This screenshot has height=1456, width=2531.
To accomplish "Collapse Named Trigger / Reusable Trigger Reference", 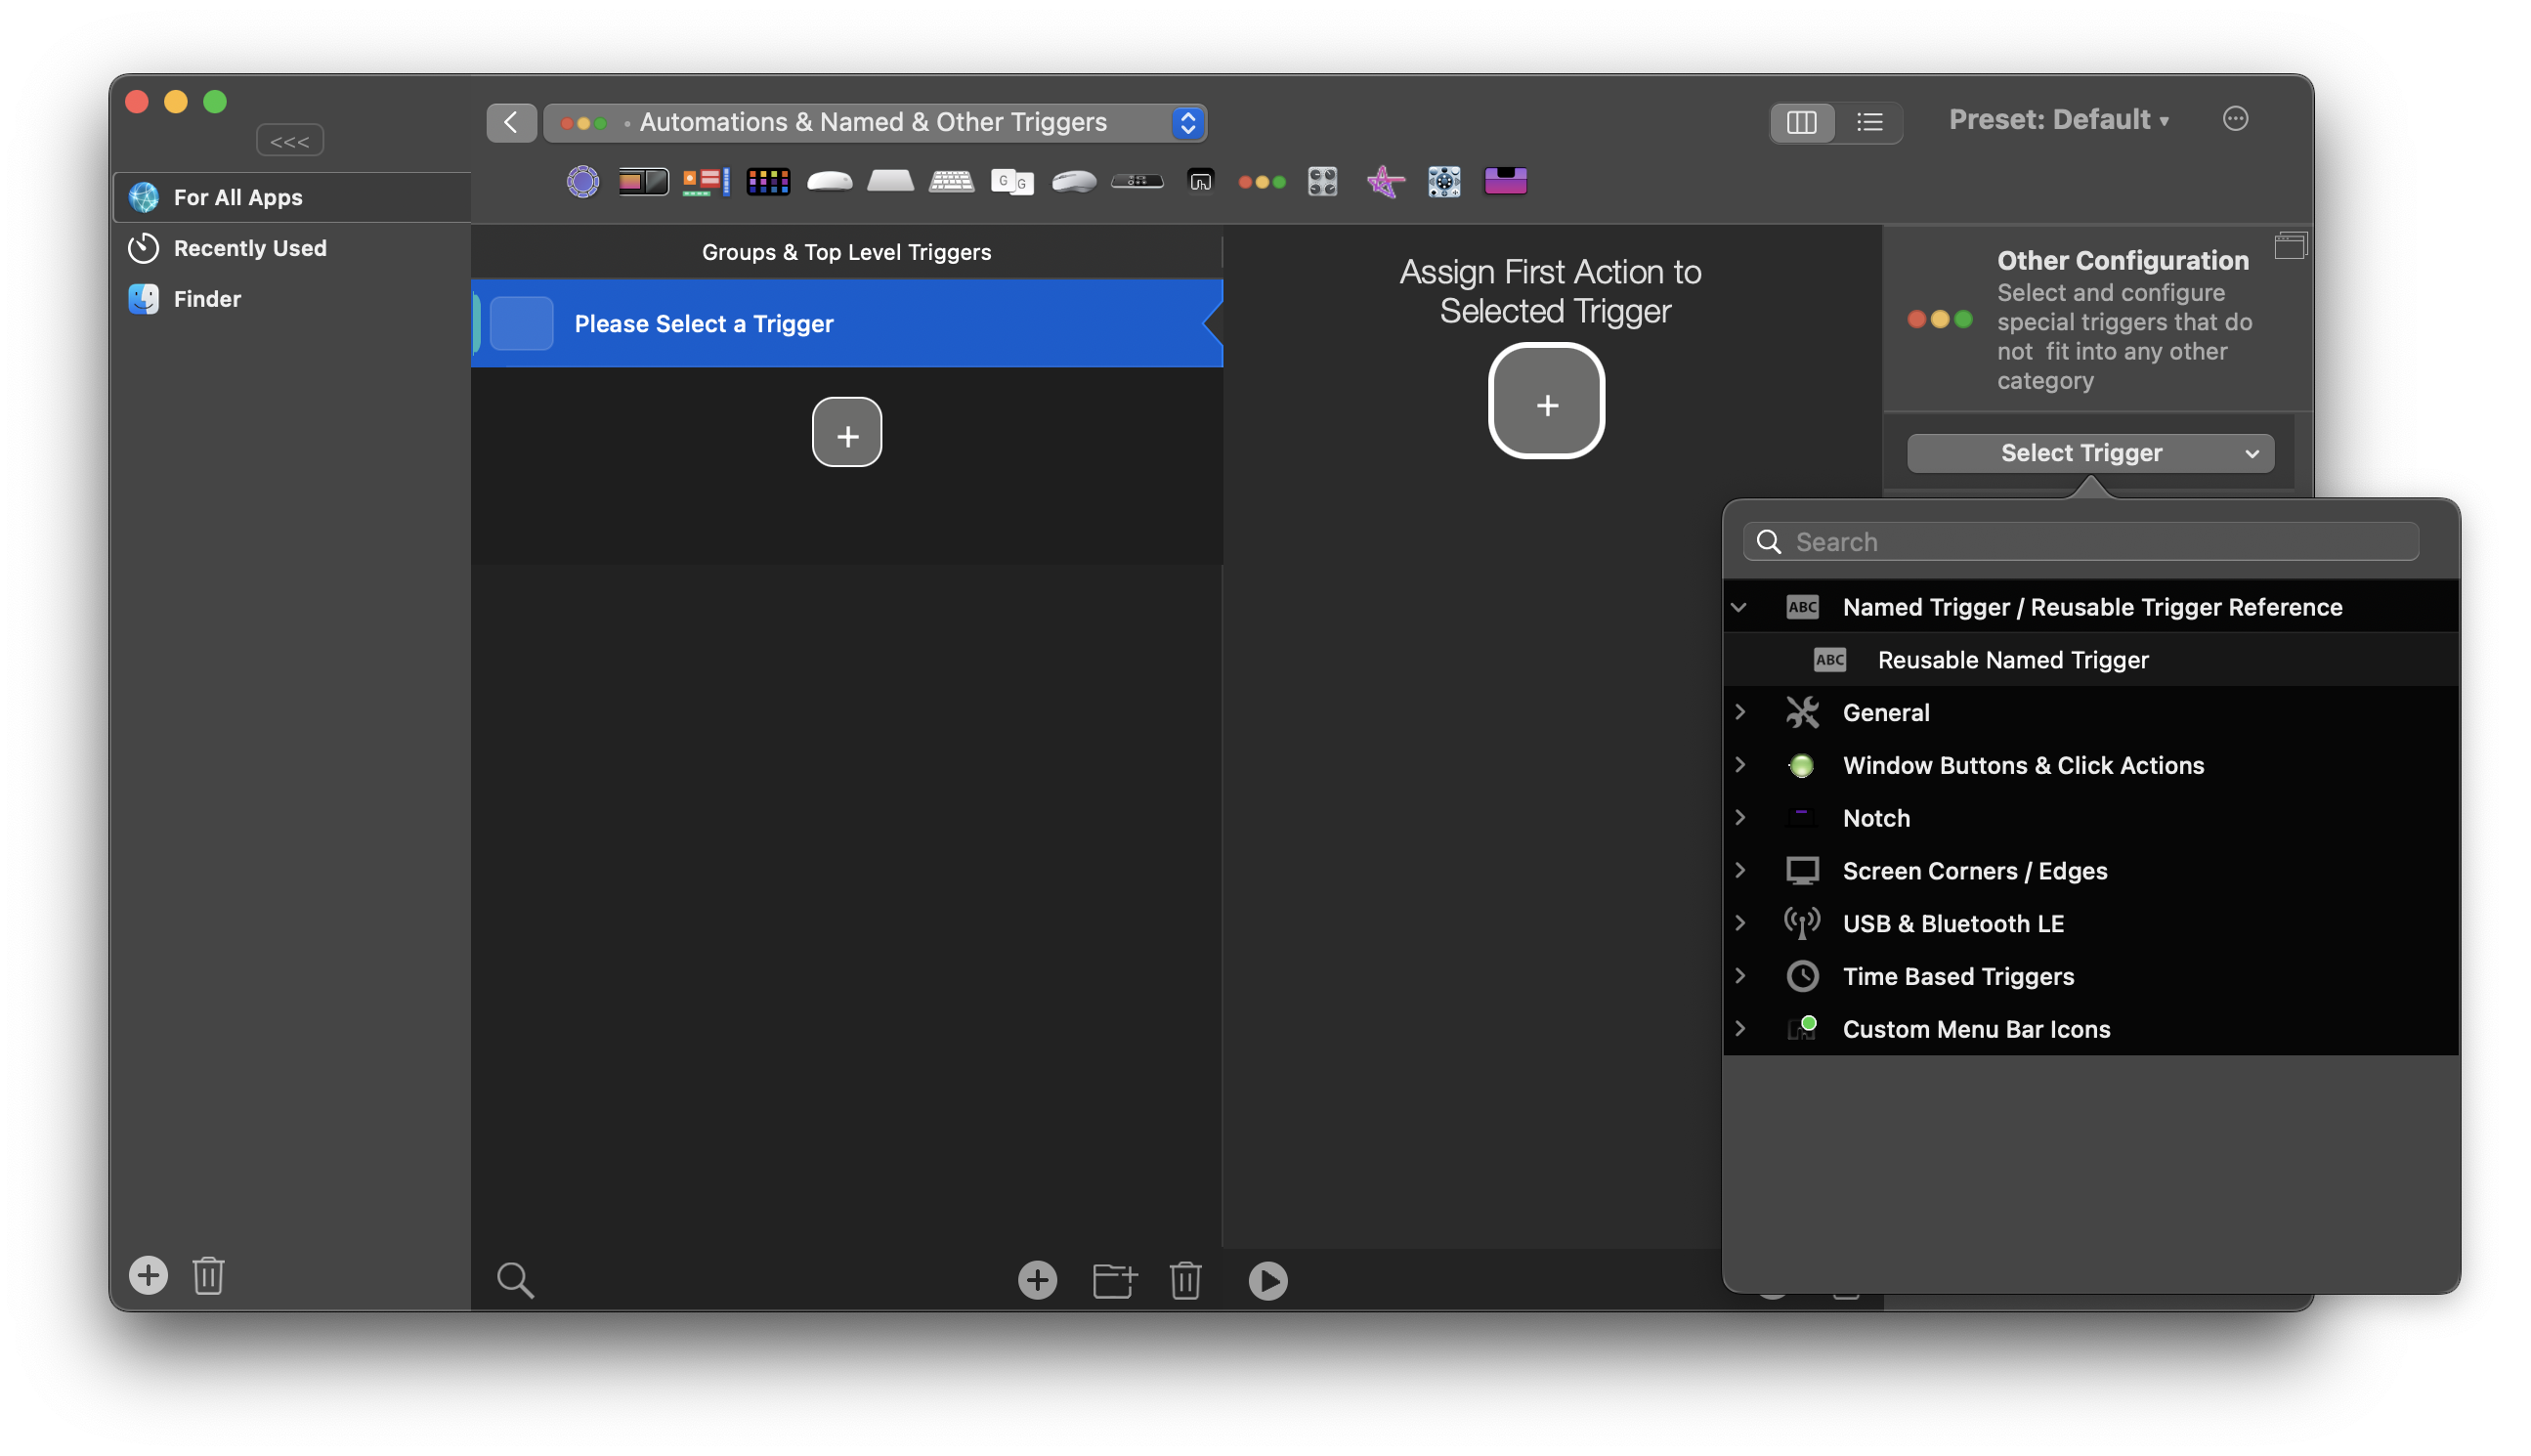I will point(1739,607).
